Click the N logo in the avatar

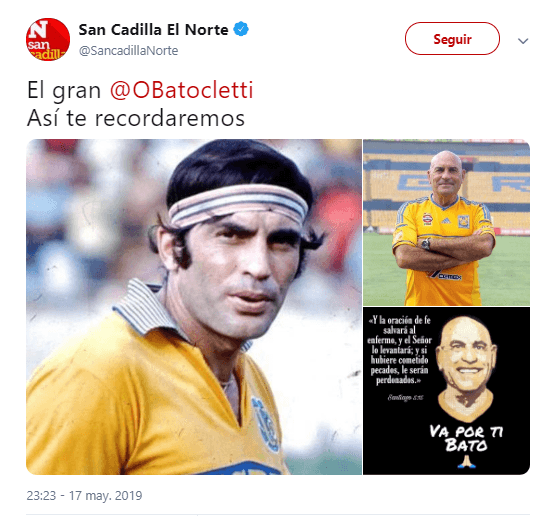pyautogui.click(x=38, y=29)
